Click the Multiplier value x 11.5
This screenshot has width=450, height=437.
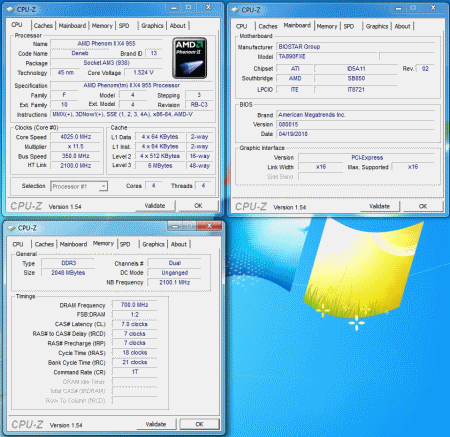(x=76, y=147)
